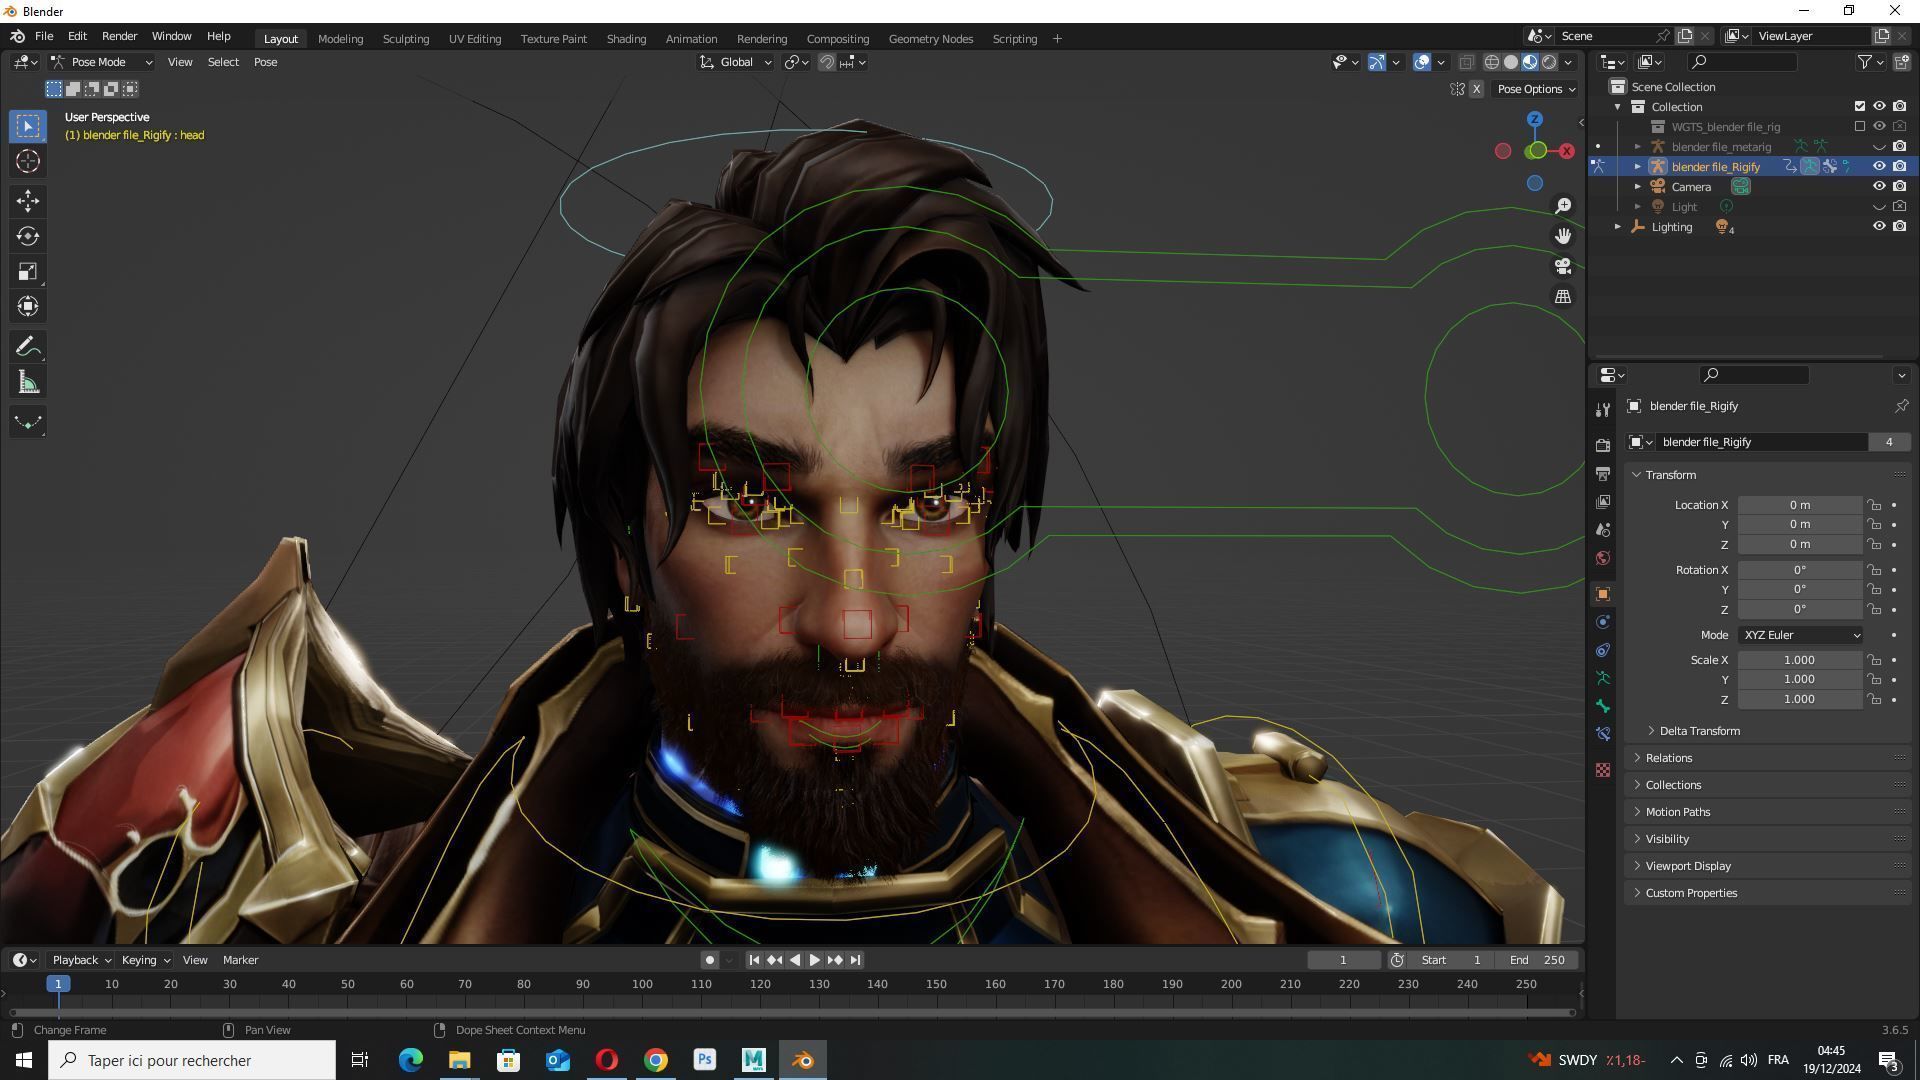
Task: Open the Pose Options popover
Action: click(1535, 89)
